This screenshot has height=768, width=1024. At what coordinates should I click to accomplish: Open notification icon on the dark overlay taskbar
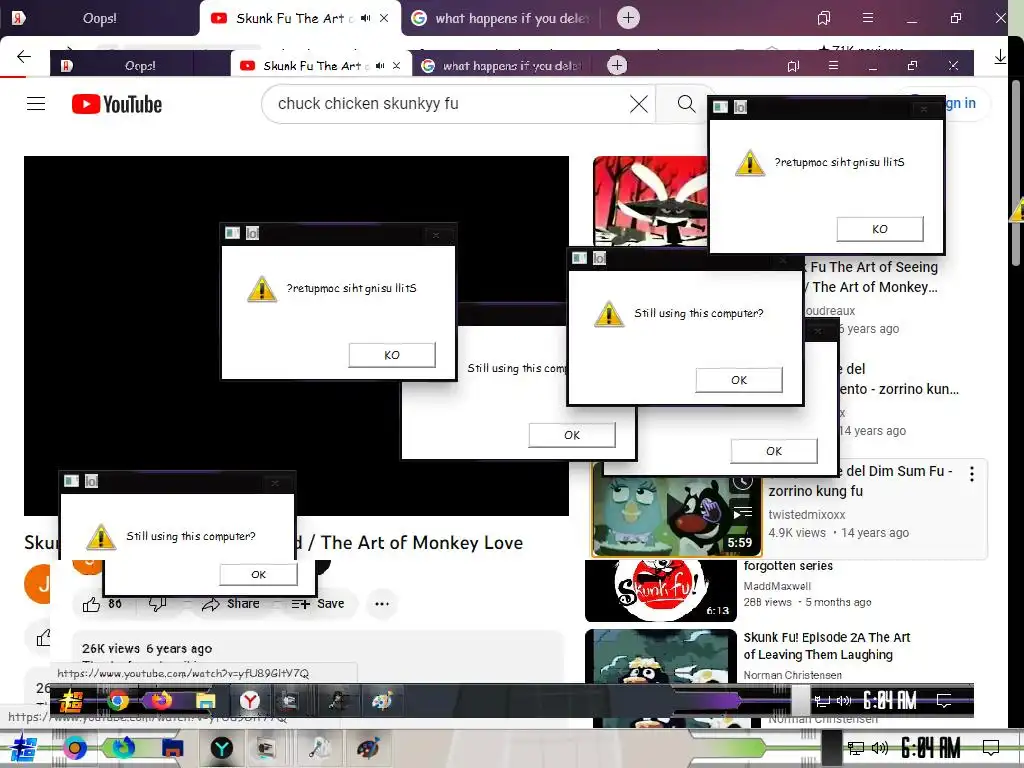[944, 701]
